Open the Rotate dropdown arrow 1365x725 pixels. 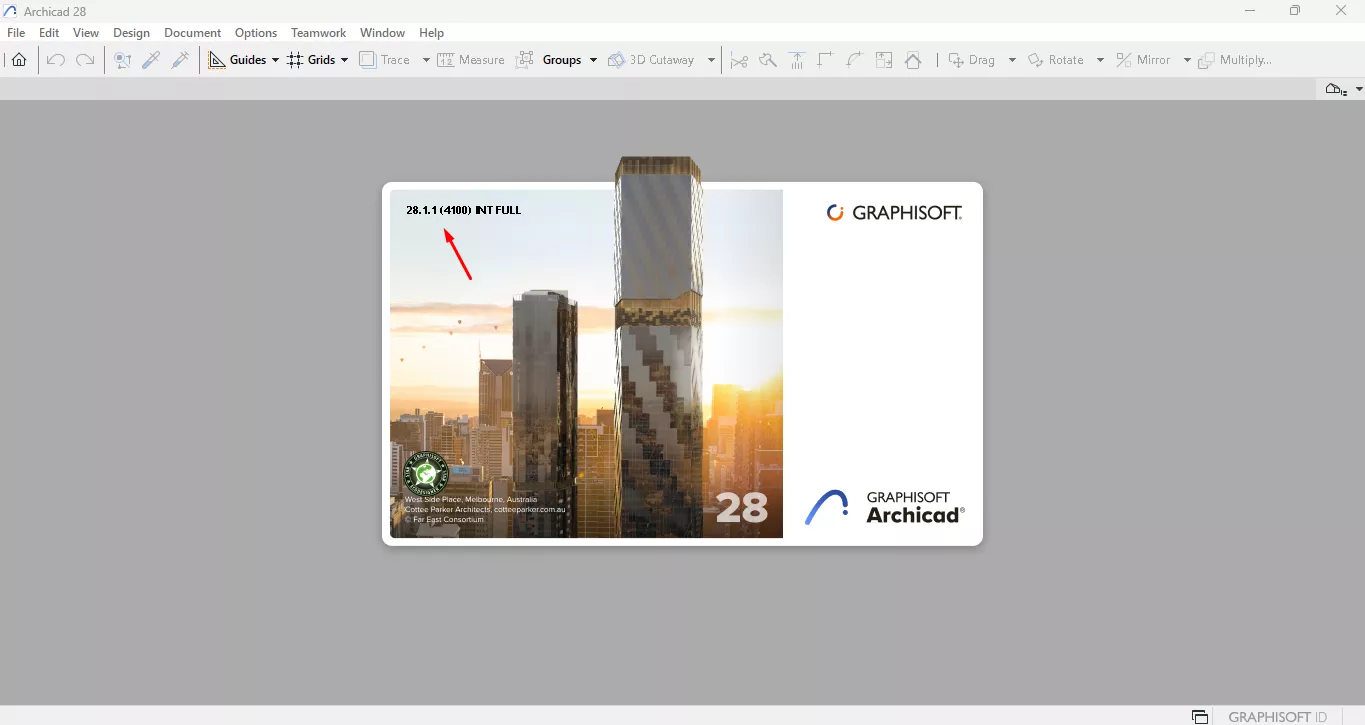(x=1100, y=60)
